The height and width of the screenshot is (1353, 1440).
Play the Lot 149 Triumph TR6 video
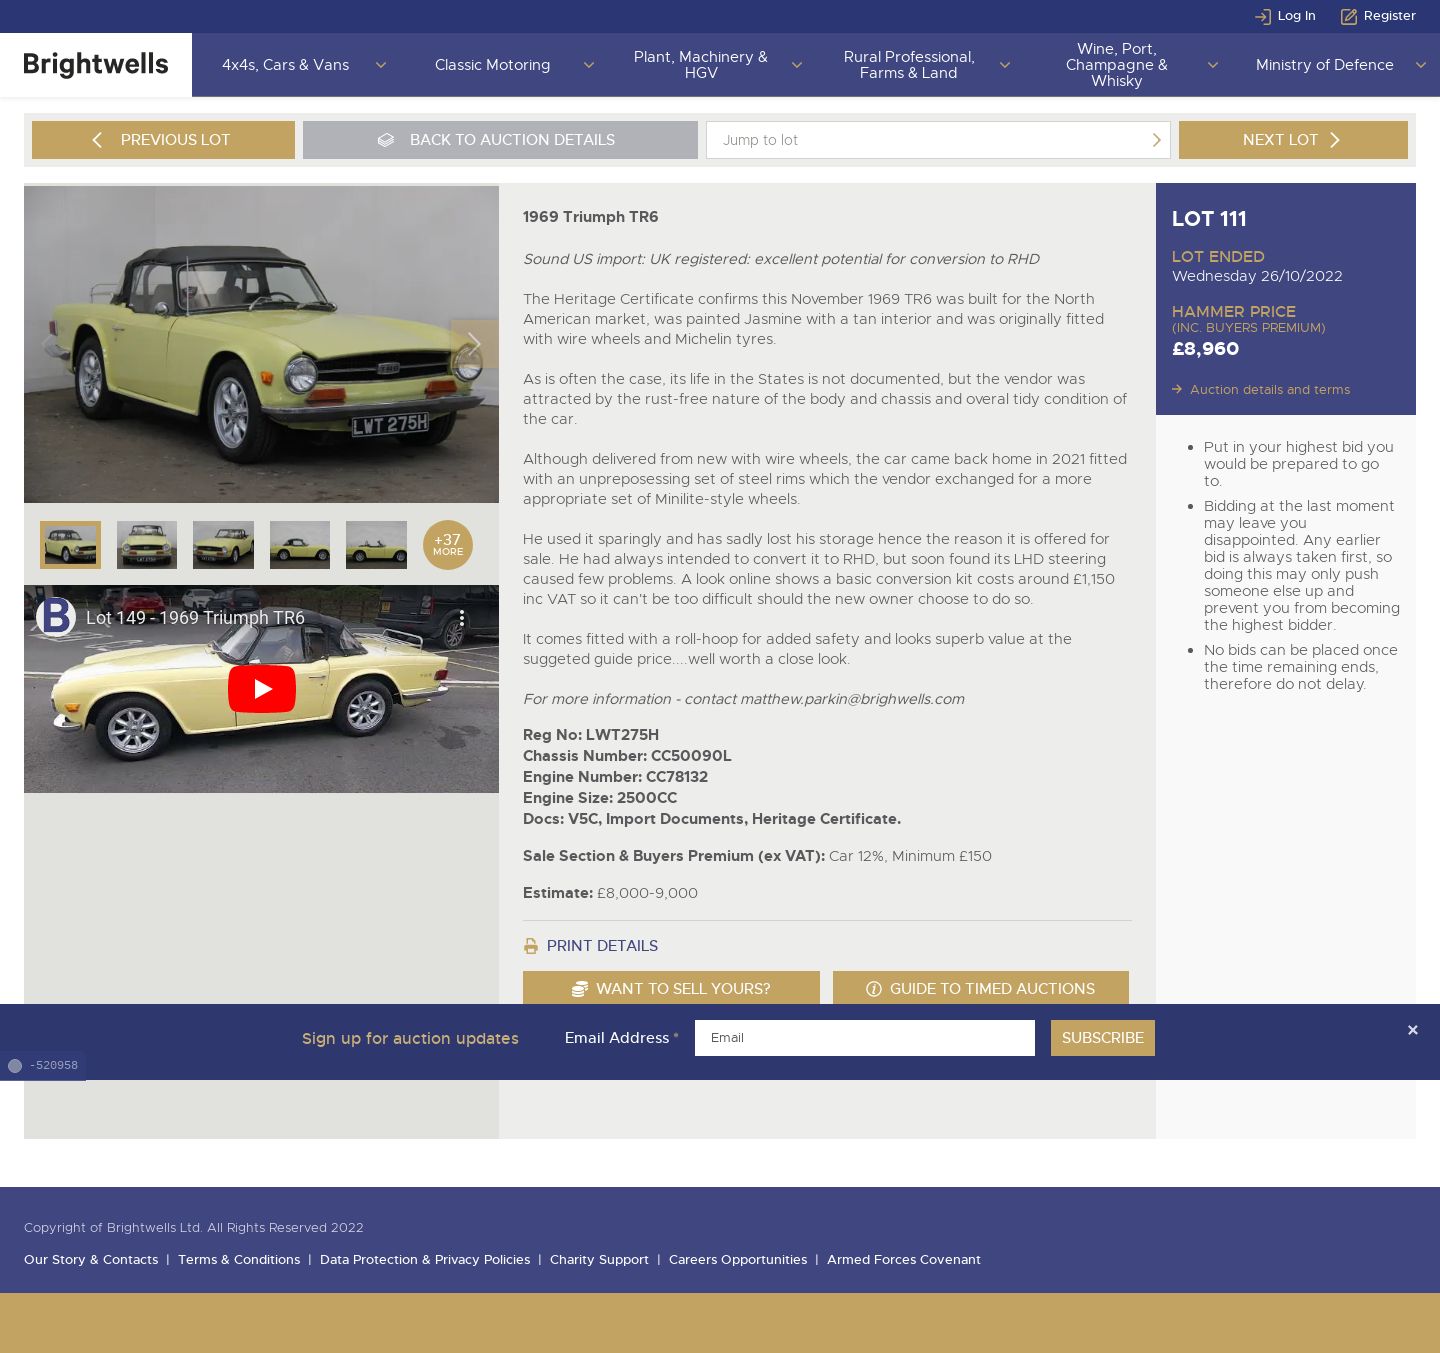[261, 689]
